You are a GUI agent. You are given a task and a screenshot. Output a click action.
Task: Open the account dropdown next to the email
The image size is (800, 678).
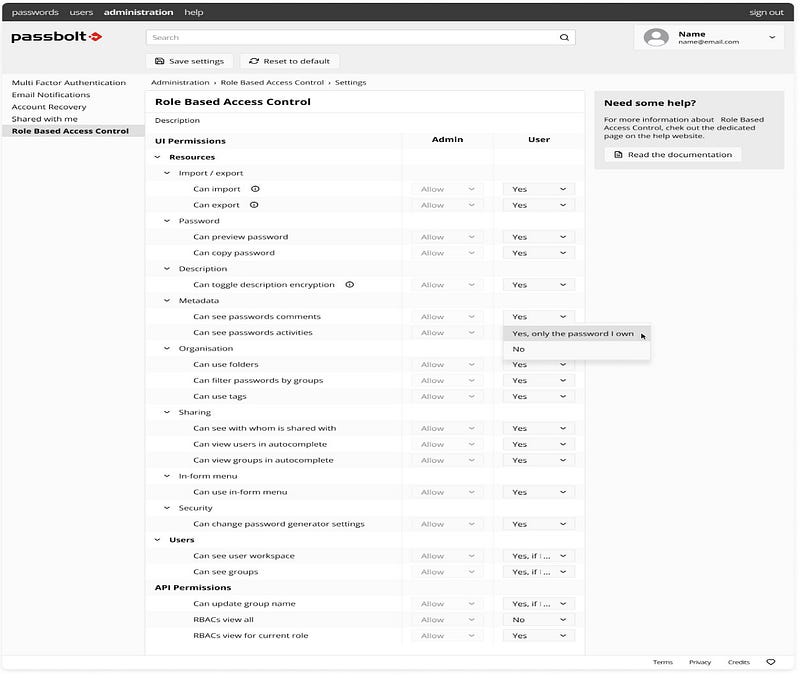771,36
